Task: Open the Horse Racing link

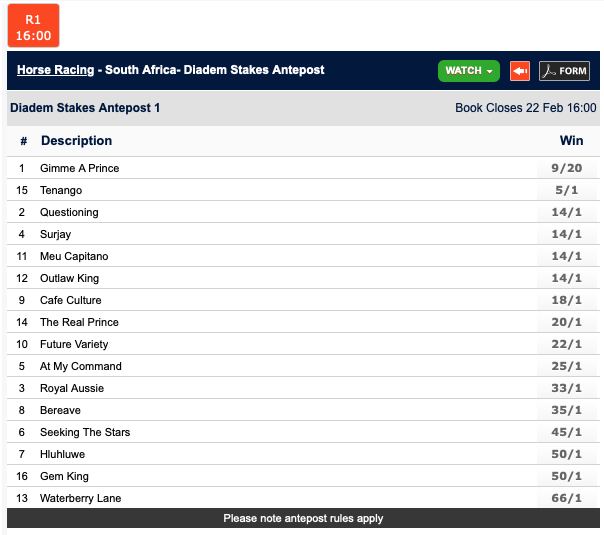Action: pos(55,70)
